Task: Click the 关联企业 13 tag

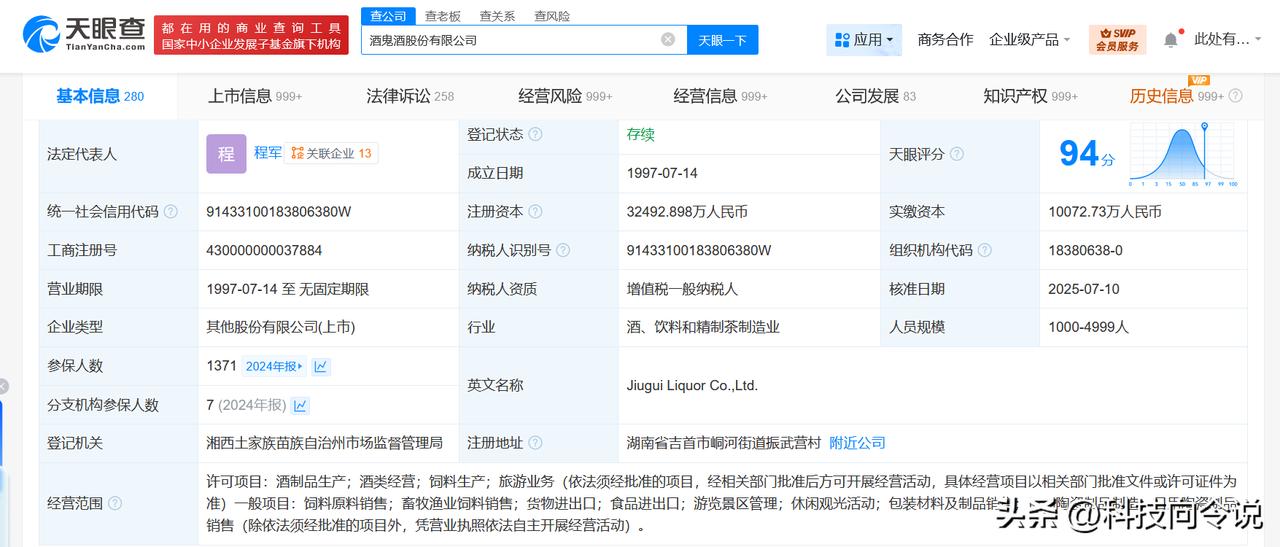Action: point(332,153)
